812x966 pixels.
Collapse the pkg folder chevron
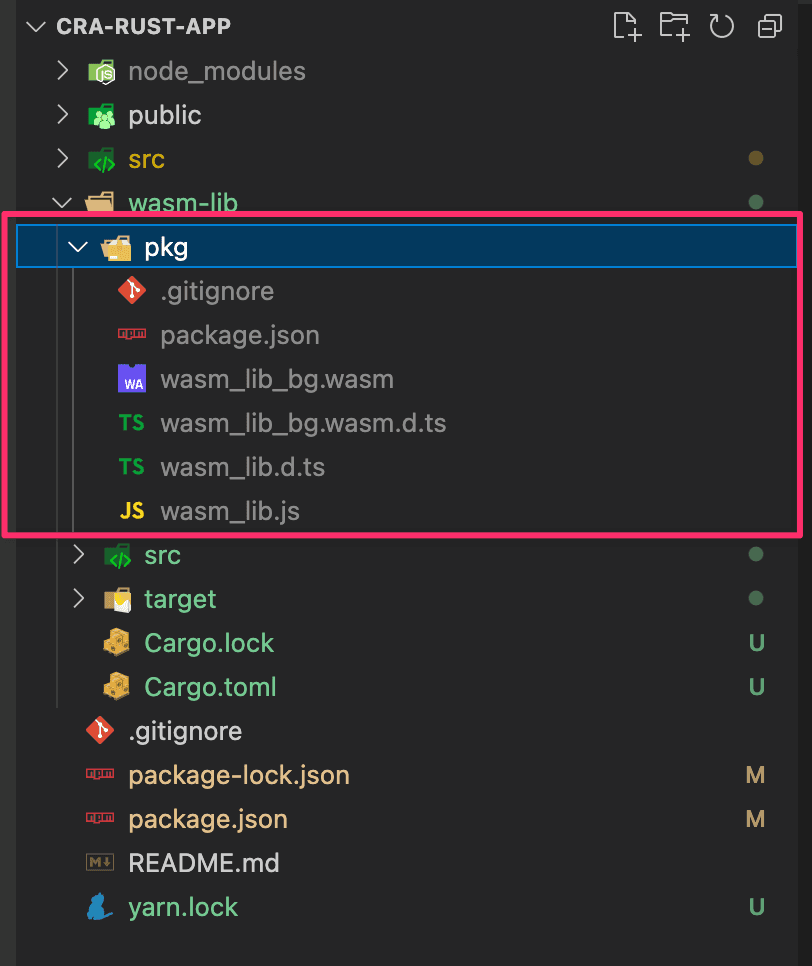[x=78, y=247]
